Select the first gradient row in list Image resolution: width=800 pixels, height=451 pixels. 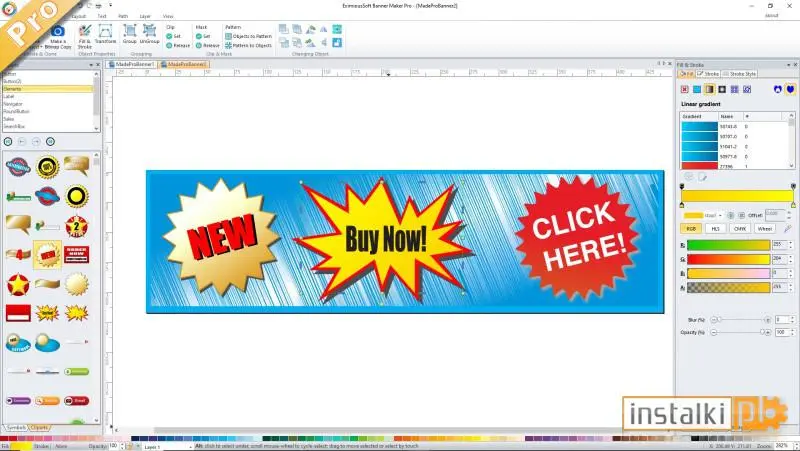pyautogui.click(x=735, y=126)
